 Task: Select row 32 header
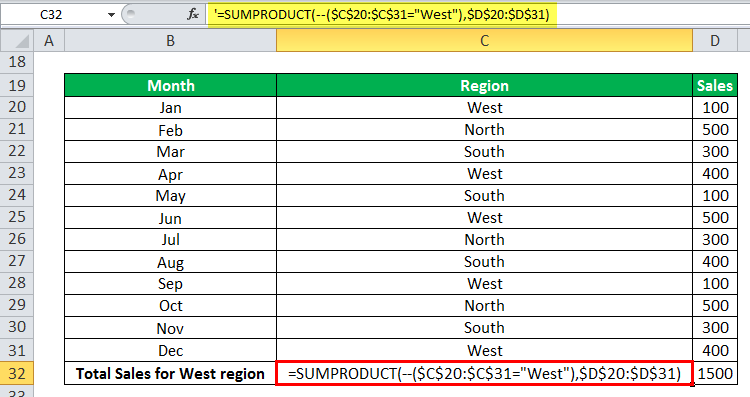[17, 373]
